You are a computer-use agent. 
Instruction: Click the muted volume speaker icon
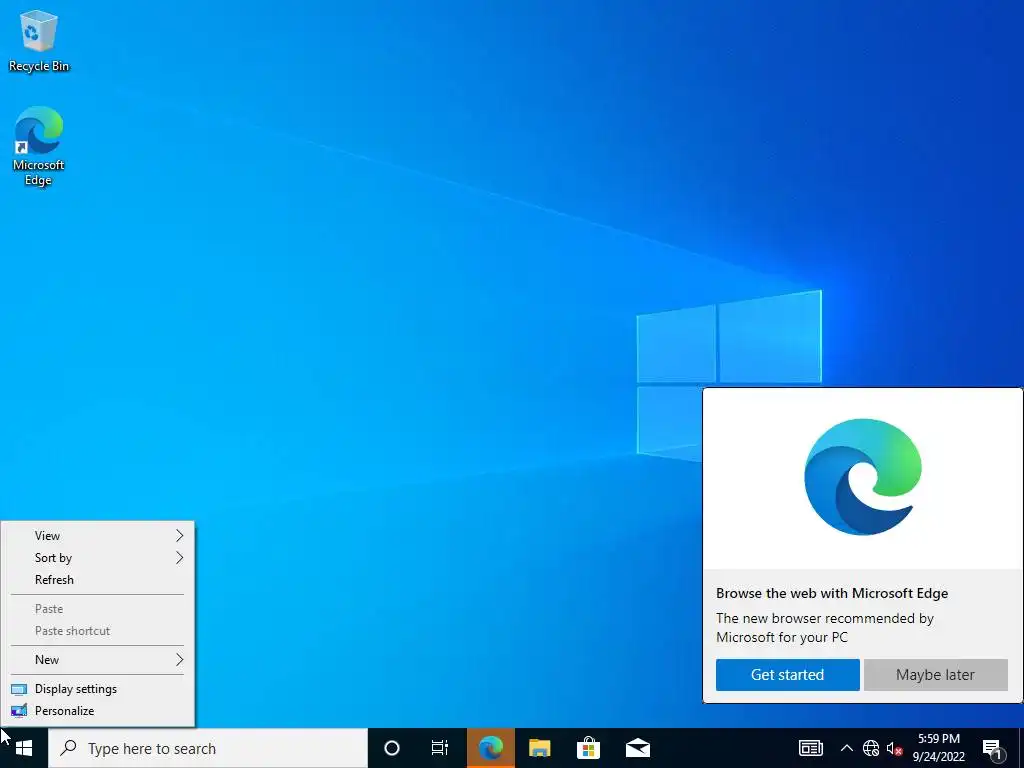point(894,748)
